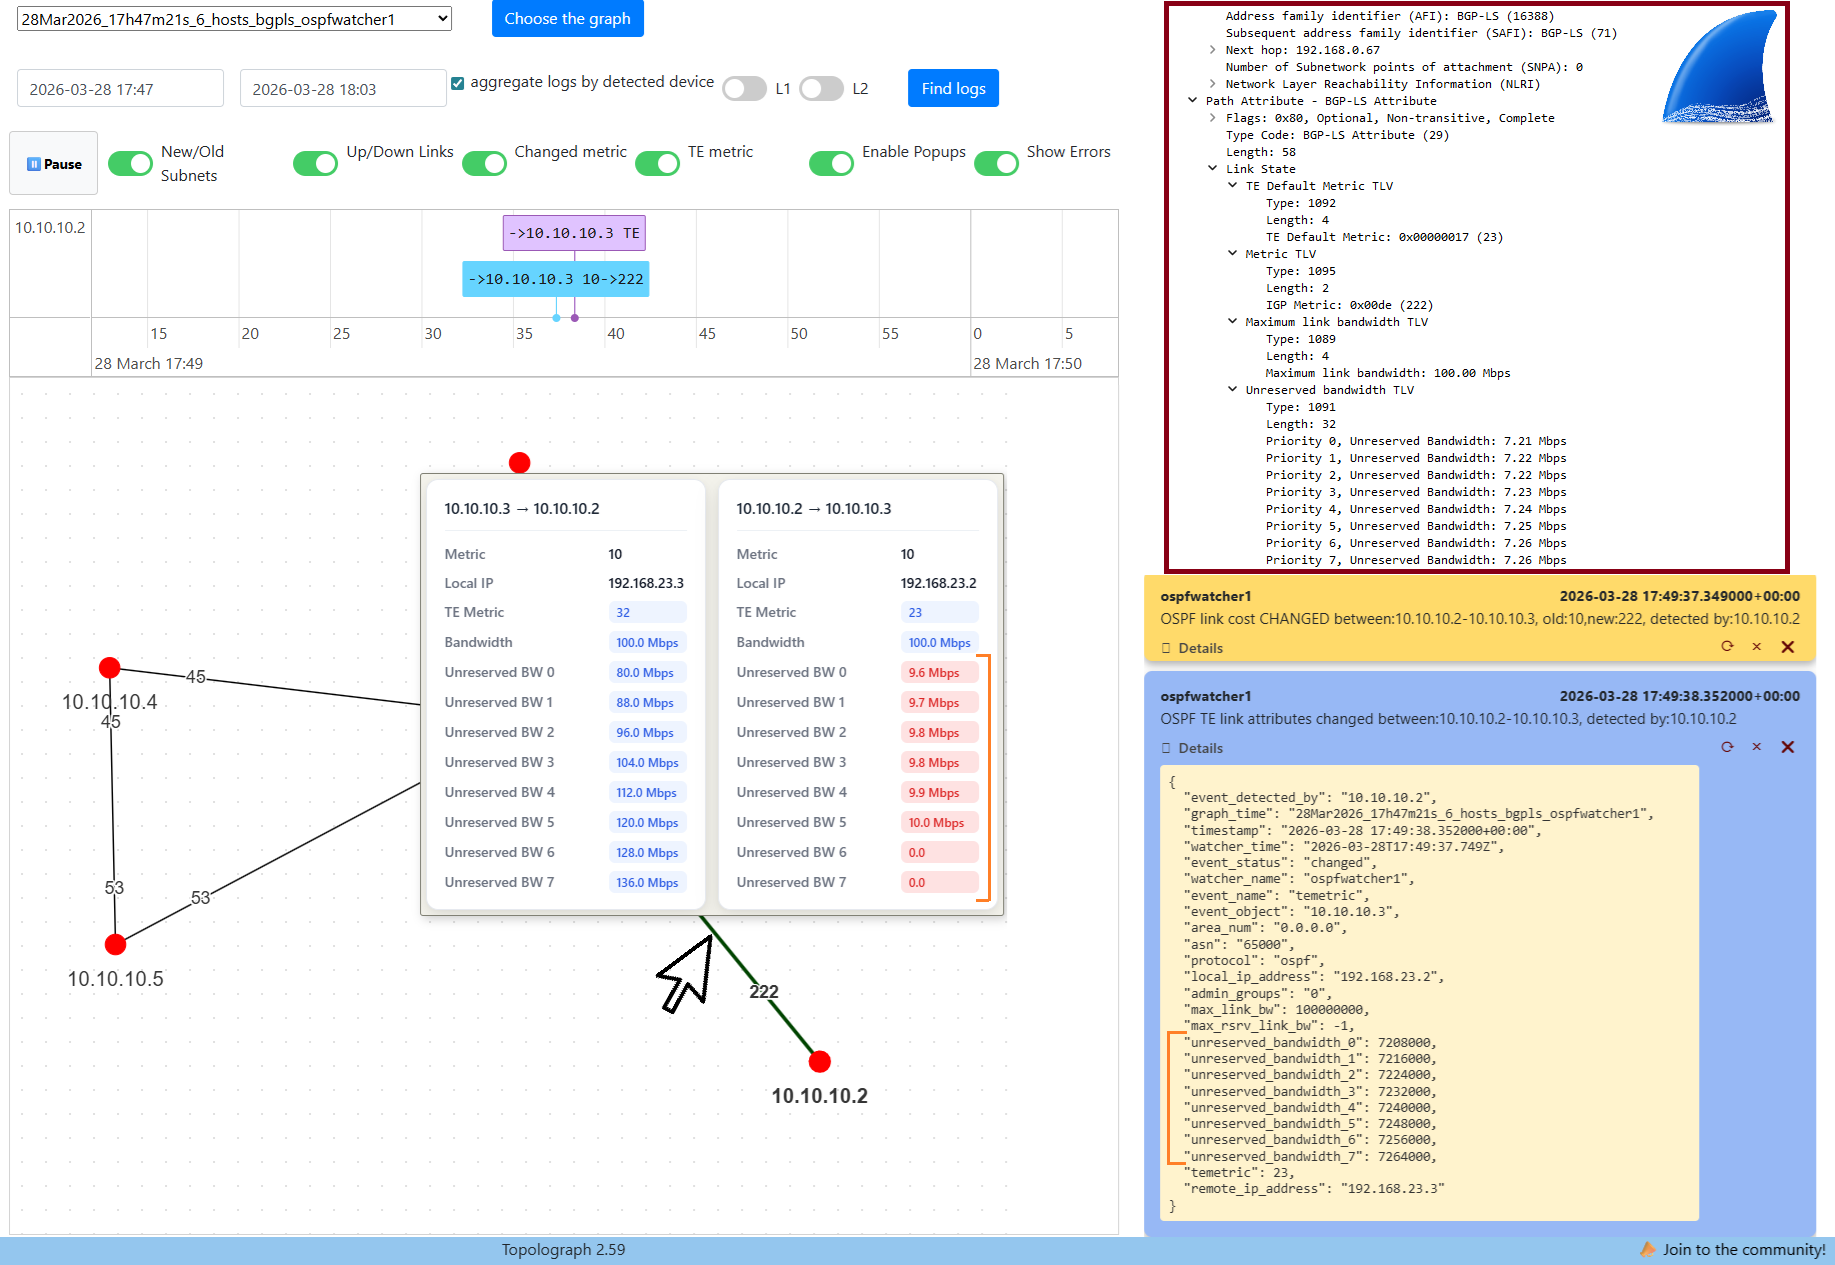
Task: Click small x on yellow link cost card
Action: [1756, 647]
